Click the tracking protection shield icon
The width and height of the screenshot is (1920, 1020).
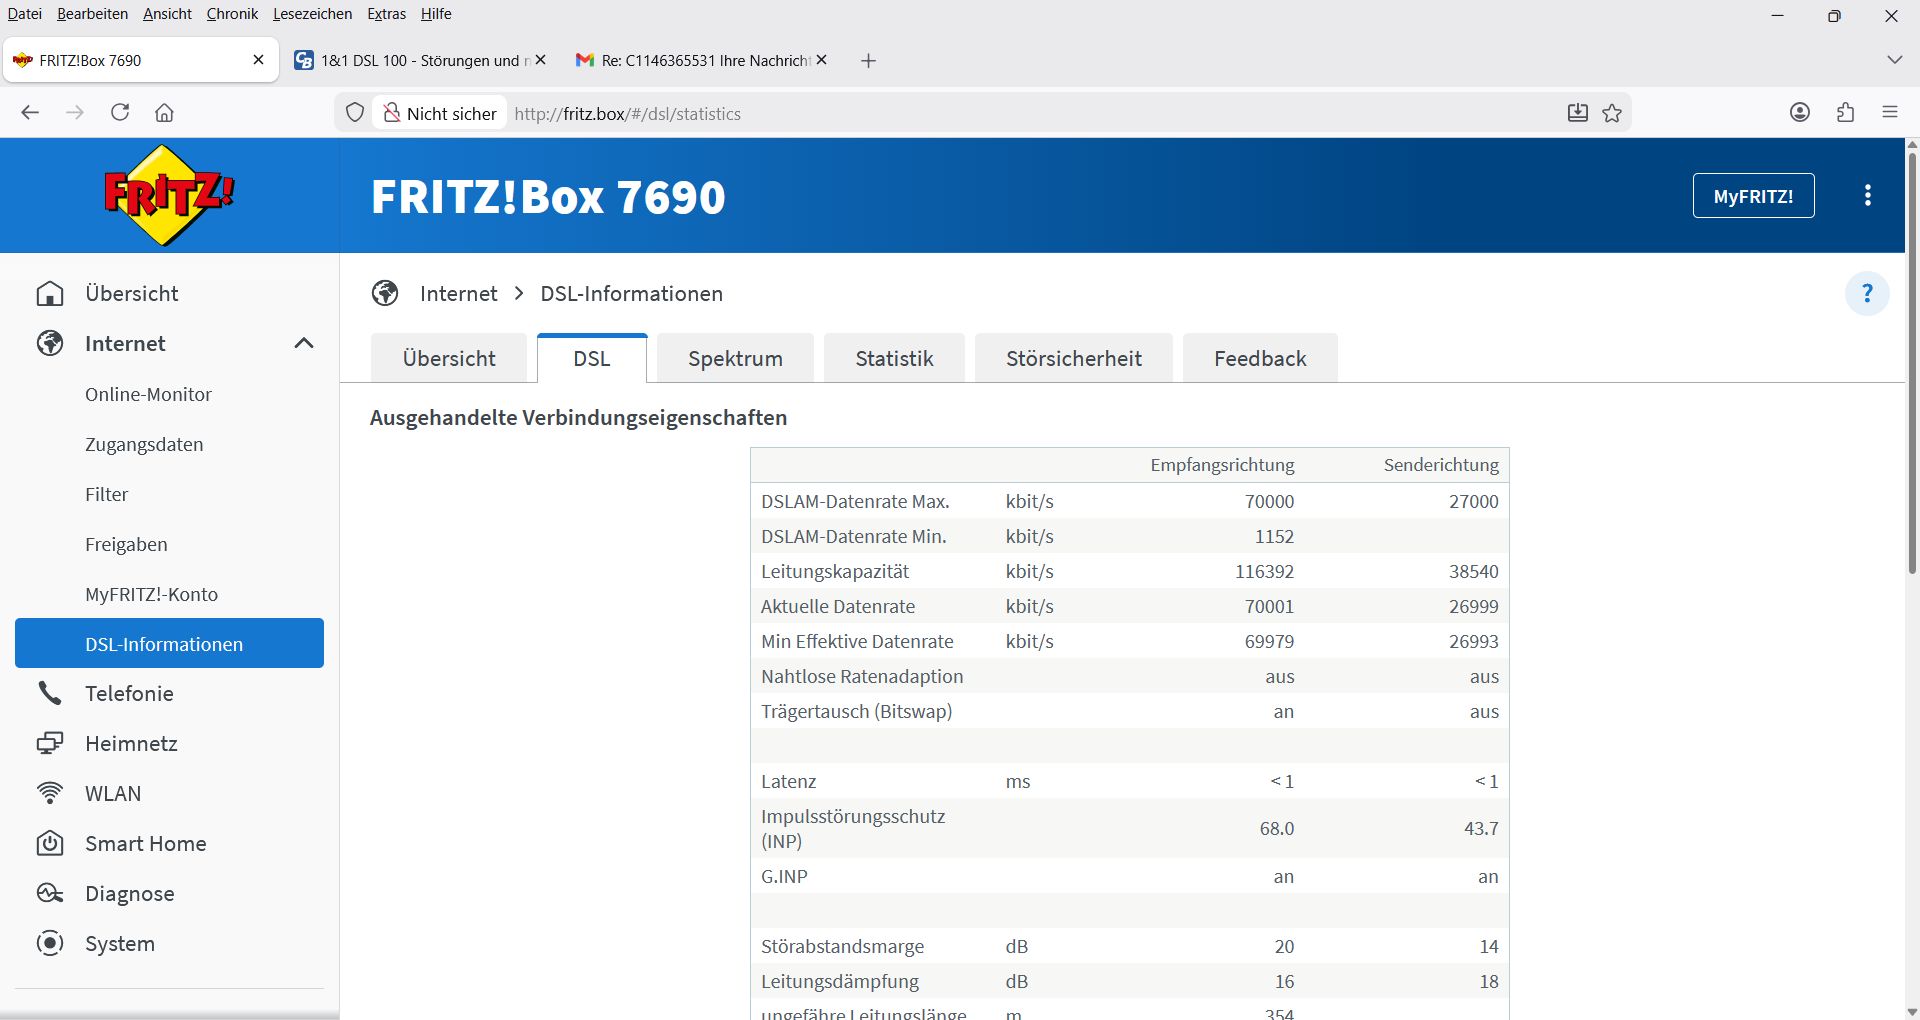(355, 113)
